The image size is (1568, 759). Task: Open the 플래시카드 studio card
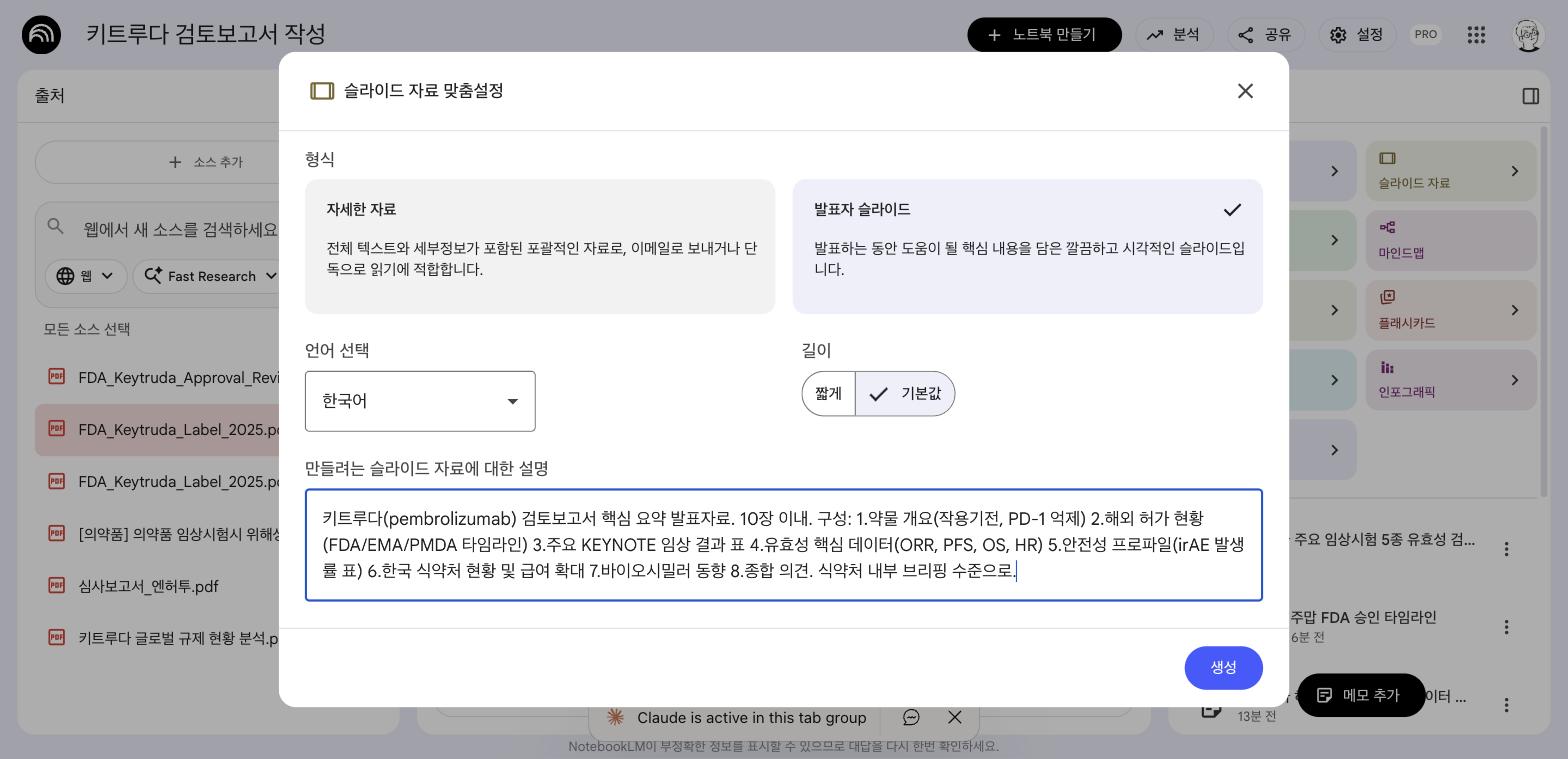1451,310
